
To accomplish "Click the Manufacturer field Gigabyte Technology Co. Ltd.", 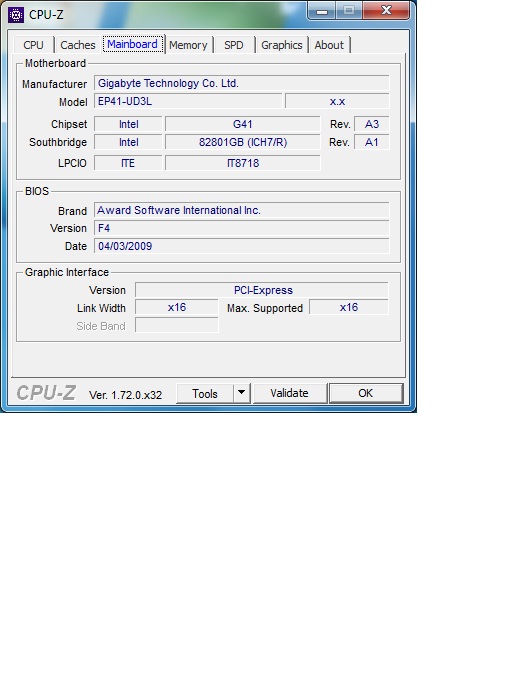I will click(x=242, y=83).
